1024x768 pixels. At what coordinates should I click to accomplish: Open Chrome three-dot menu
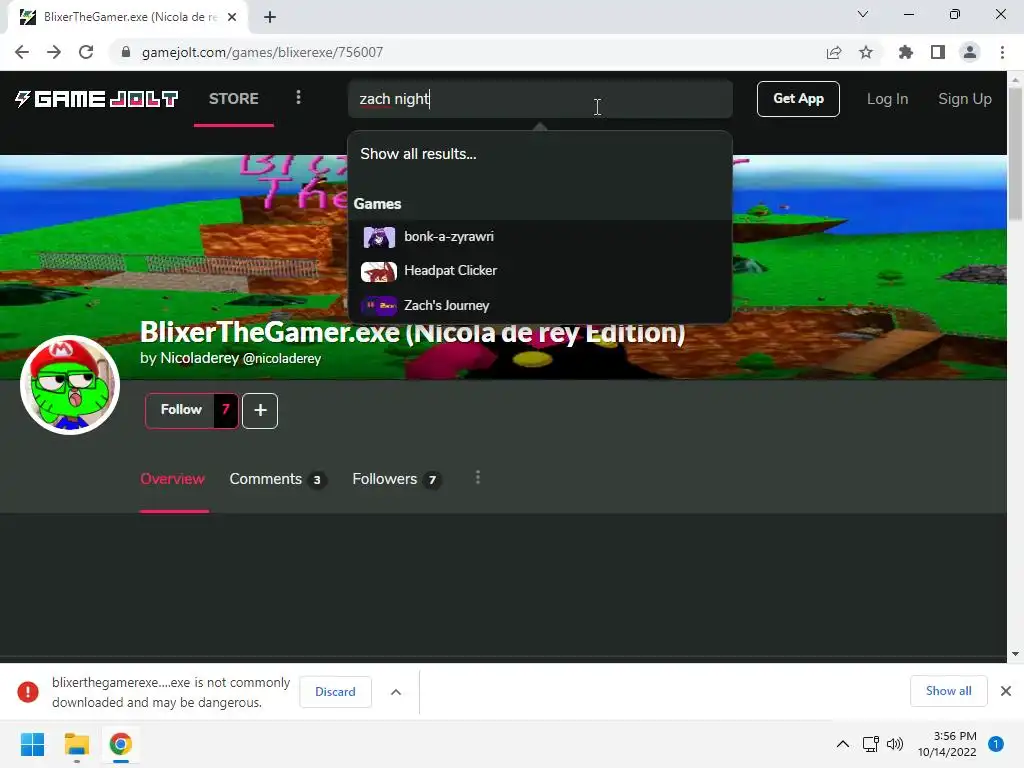click(1002, 52)
